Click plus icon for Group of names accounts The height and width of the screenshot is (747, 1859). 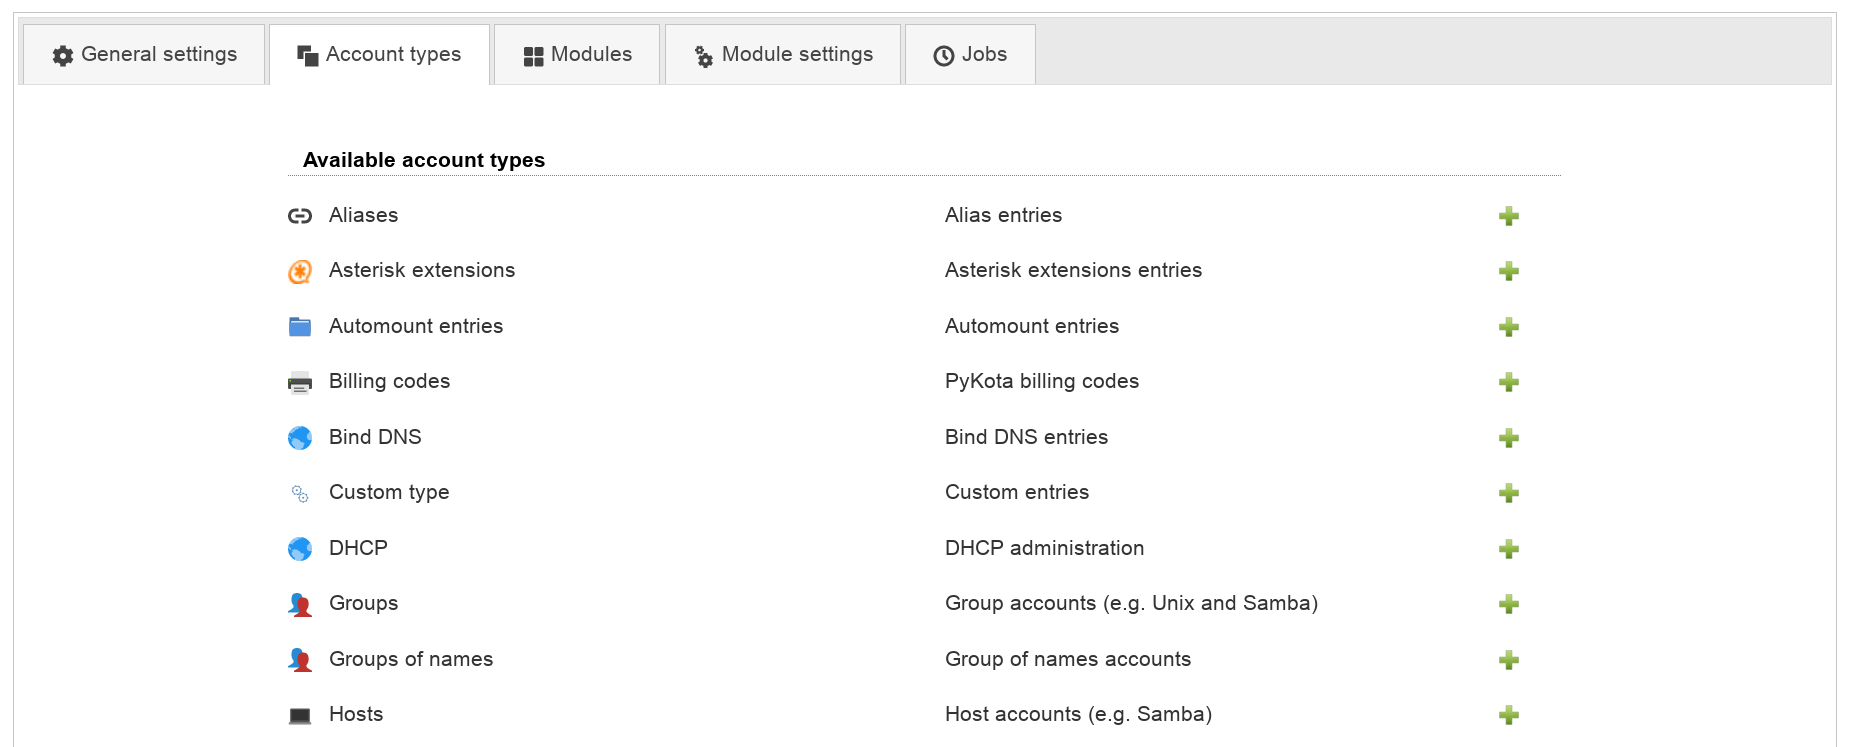1508,660
